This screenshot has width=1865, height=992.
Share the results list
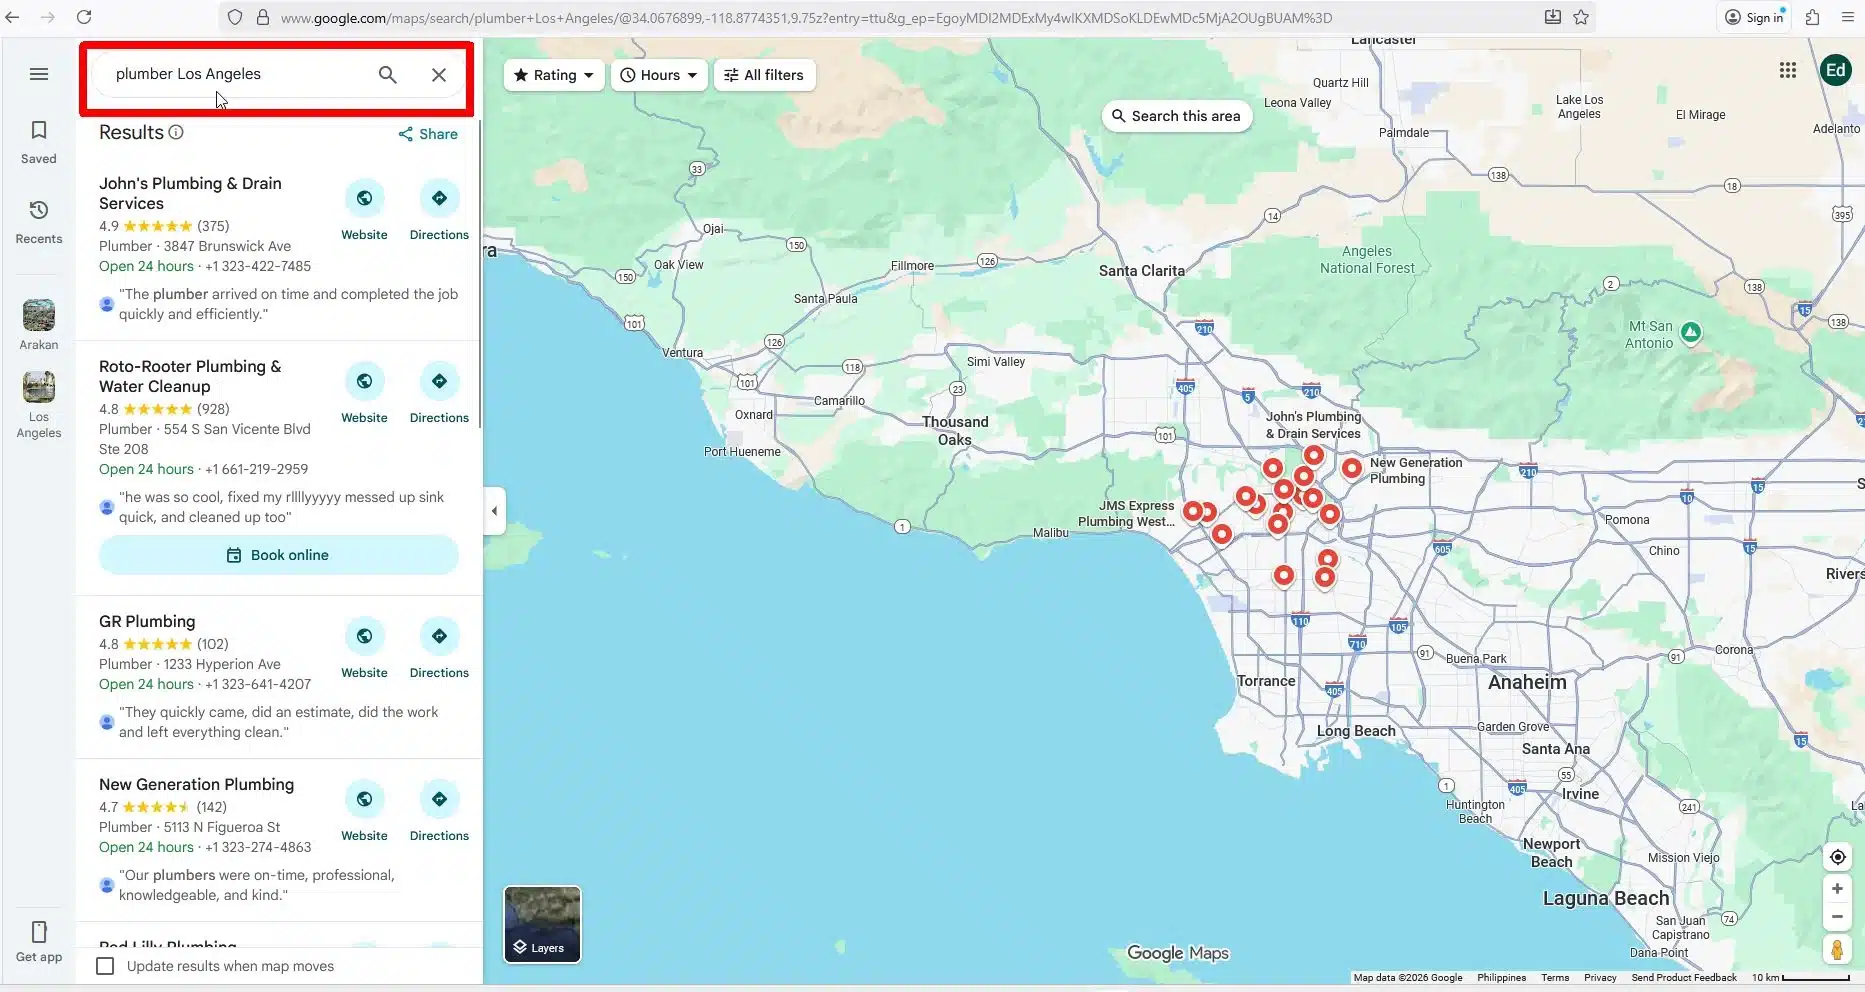tap(428, 134)
